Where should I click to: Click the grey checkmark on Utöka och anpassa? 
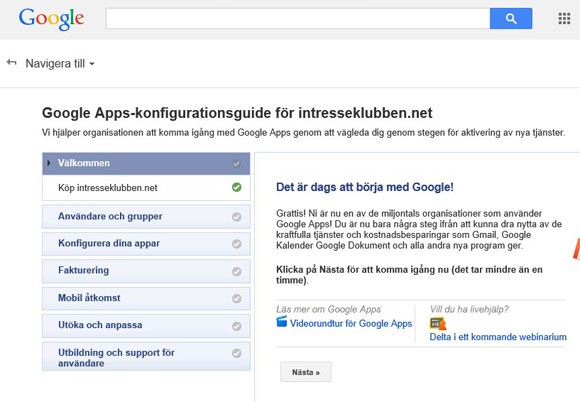(237, 326)
